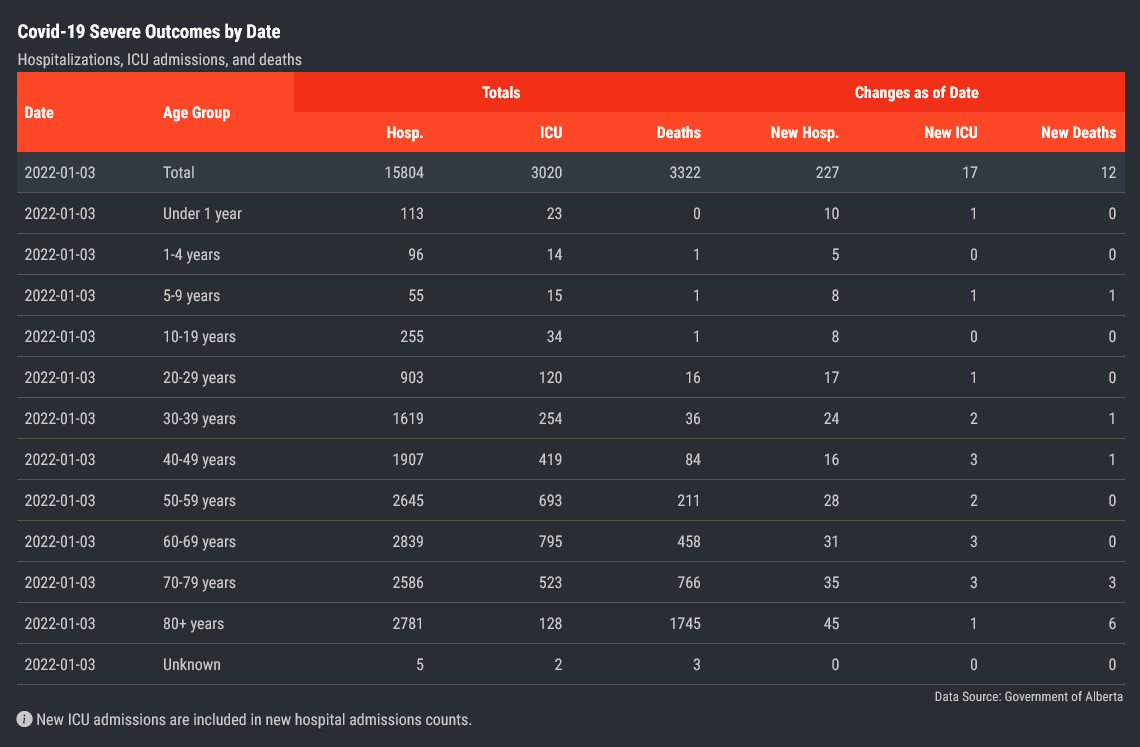Select deaths value 766 in 70-79 years row
Screen dimensions: 1140x747
click(x=689, y=583)
